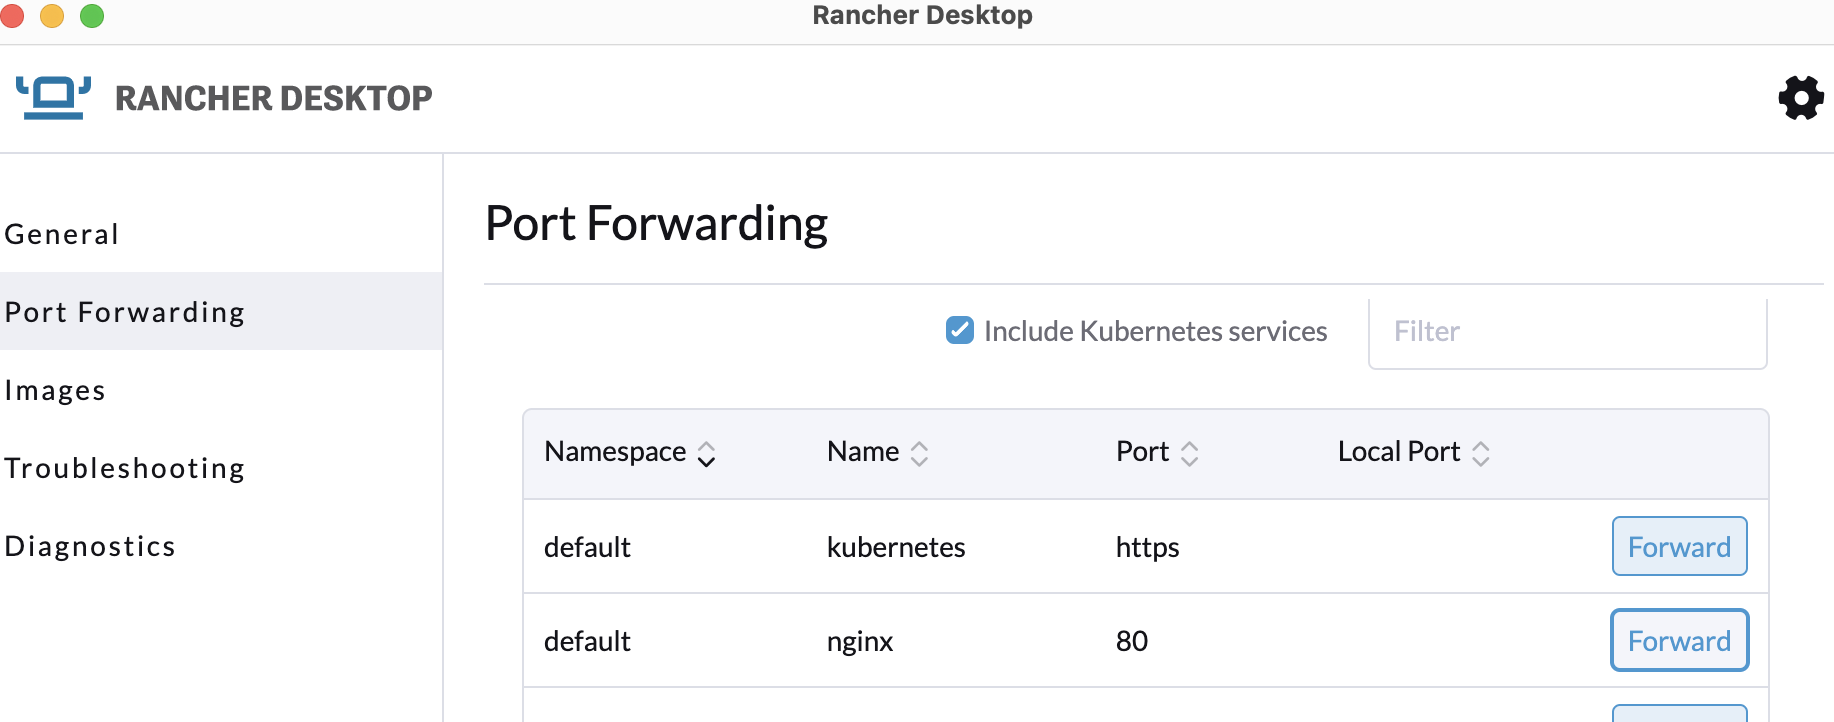
Task: Focus the Filter input field
Action: point(1567,332)
